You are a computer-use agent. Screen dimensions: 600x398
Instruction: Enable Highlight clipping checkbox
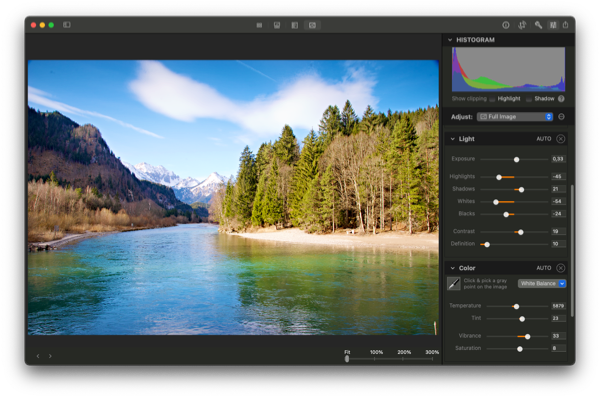click(492, 99)
